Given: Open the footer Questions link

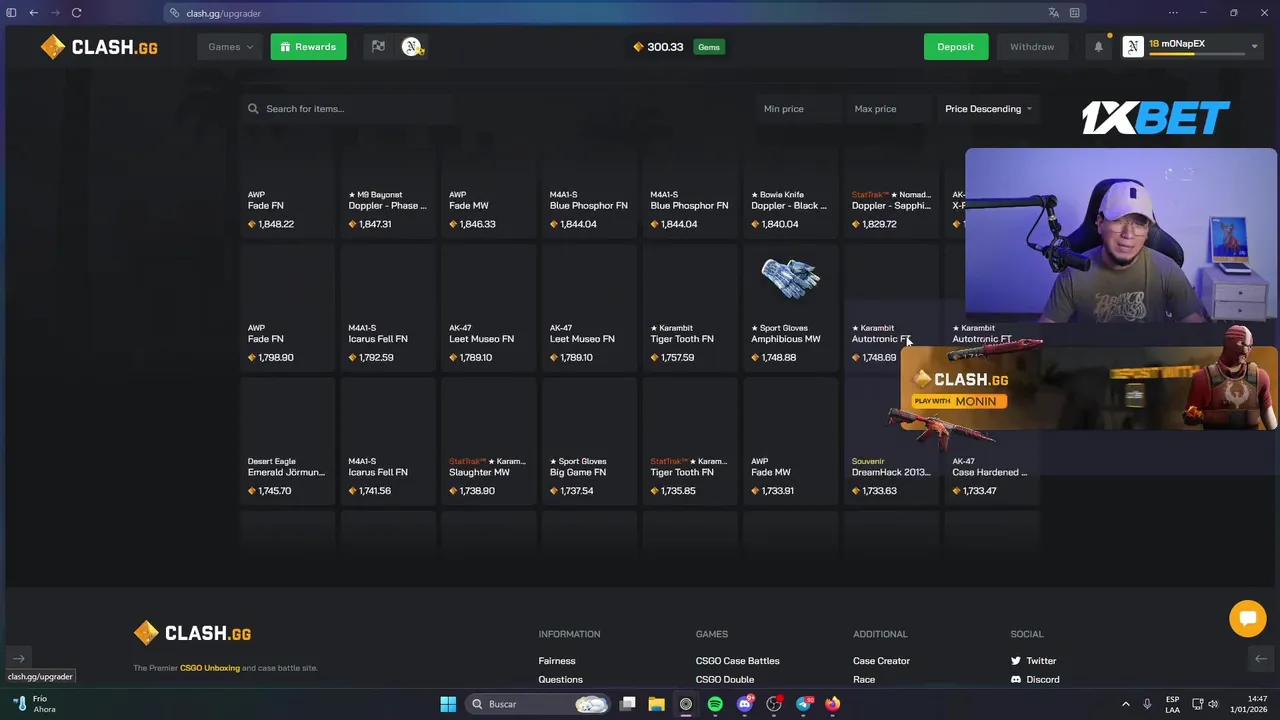Looking at the screenshot, I should pos(560,680).
